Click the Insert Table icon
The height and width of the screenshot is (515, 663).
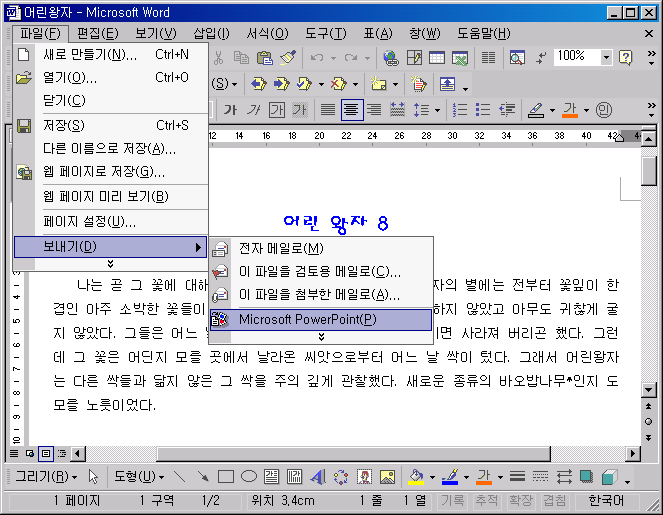click(x=437, y=58)
